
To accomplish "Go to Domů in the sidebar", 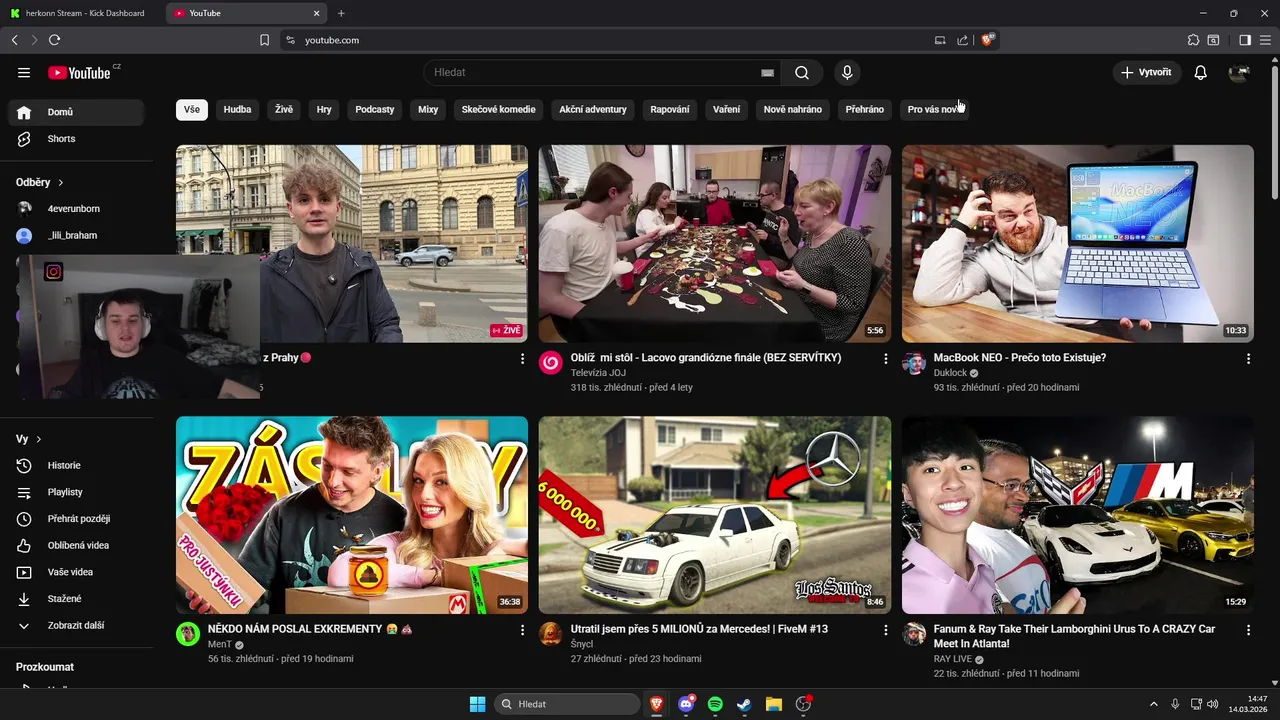I will click(76, 112).
